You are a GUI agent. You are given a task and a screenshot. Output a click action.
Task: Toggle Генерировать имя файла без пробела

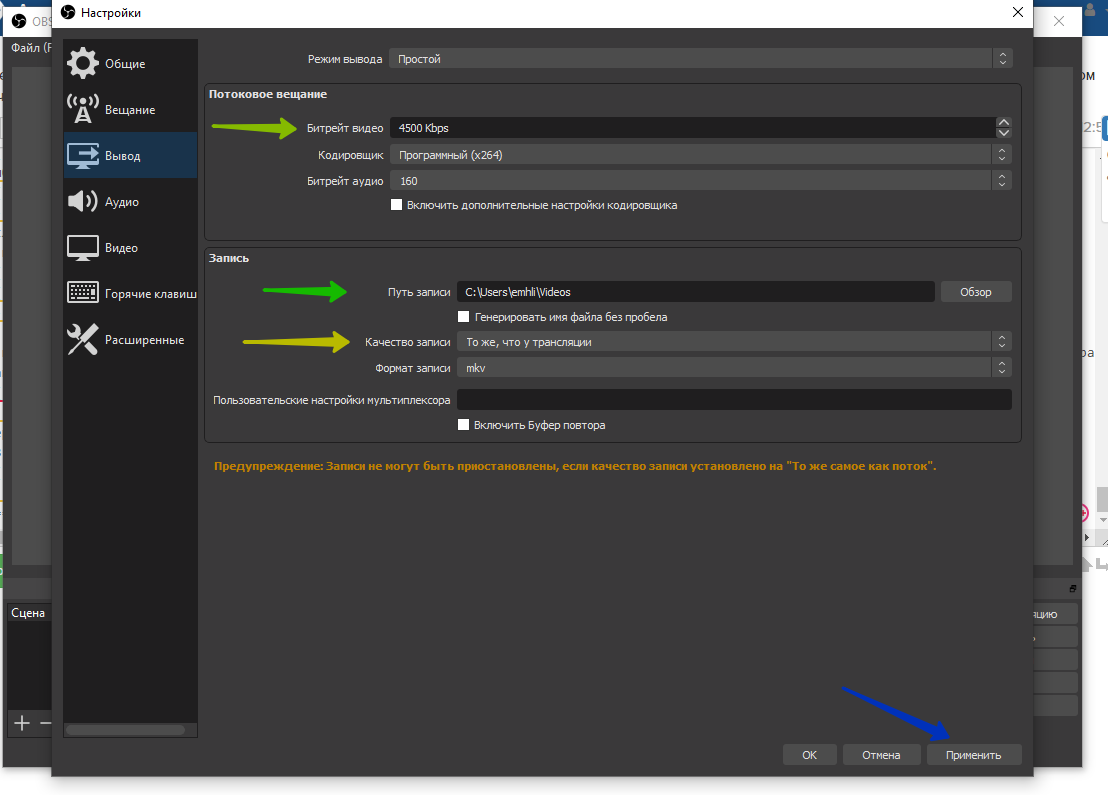point(464,317)
